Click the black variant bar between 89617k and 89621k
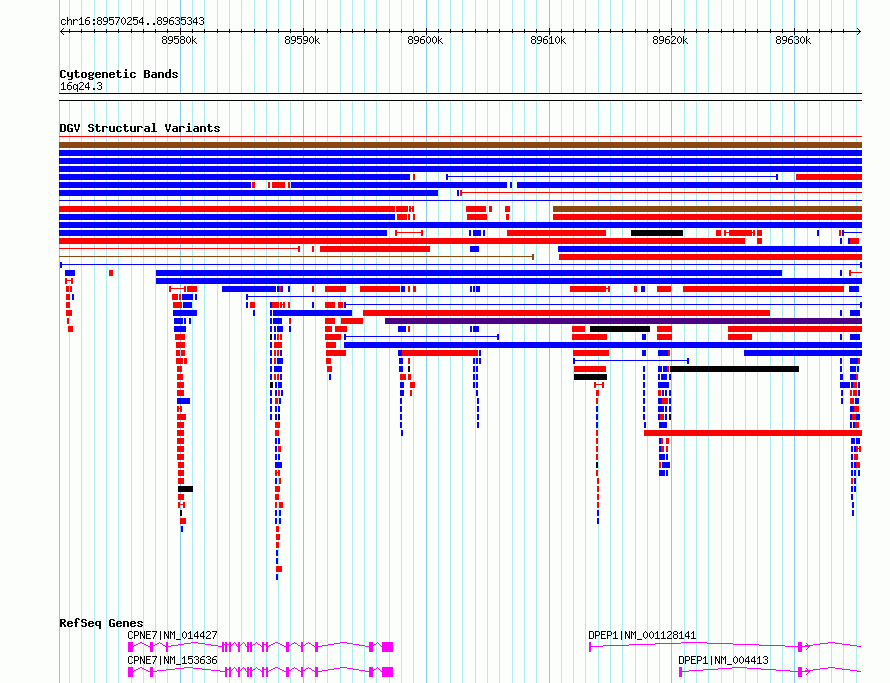This screenshot has height=683, width=890. point(657,233)
